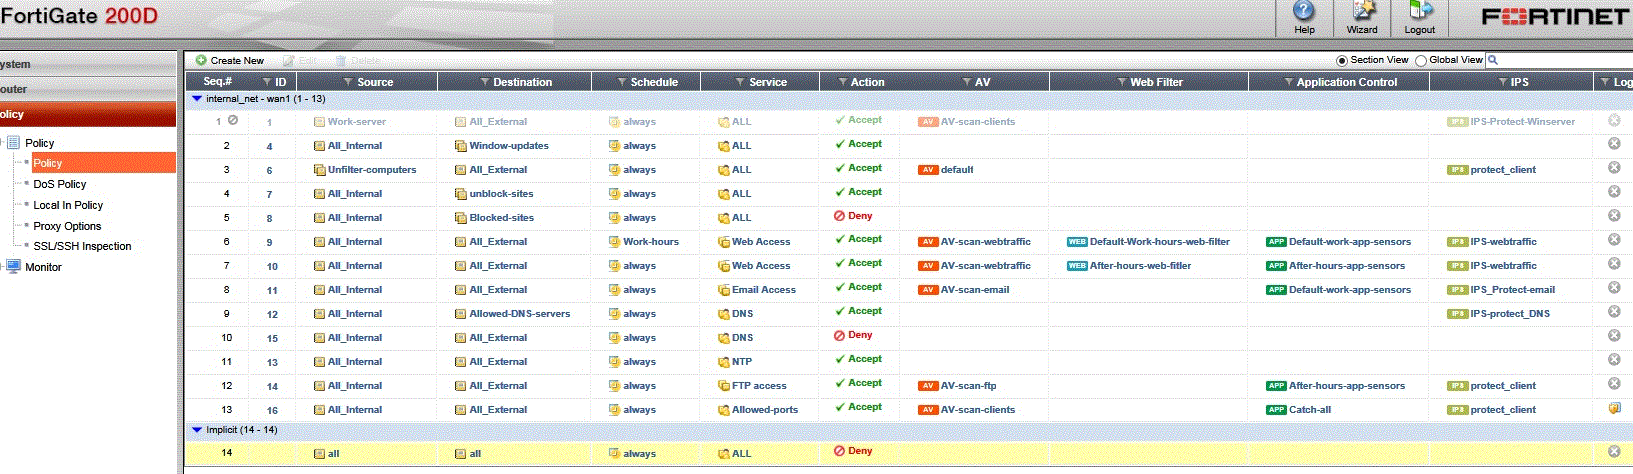
Task: Click log disabled icon in Window-updates row
Action: tap(1613, 144)
